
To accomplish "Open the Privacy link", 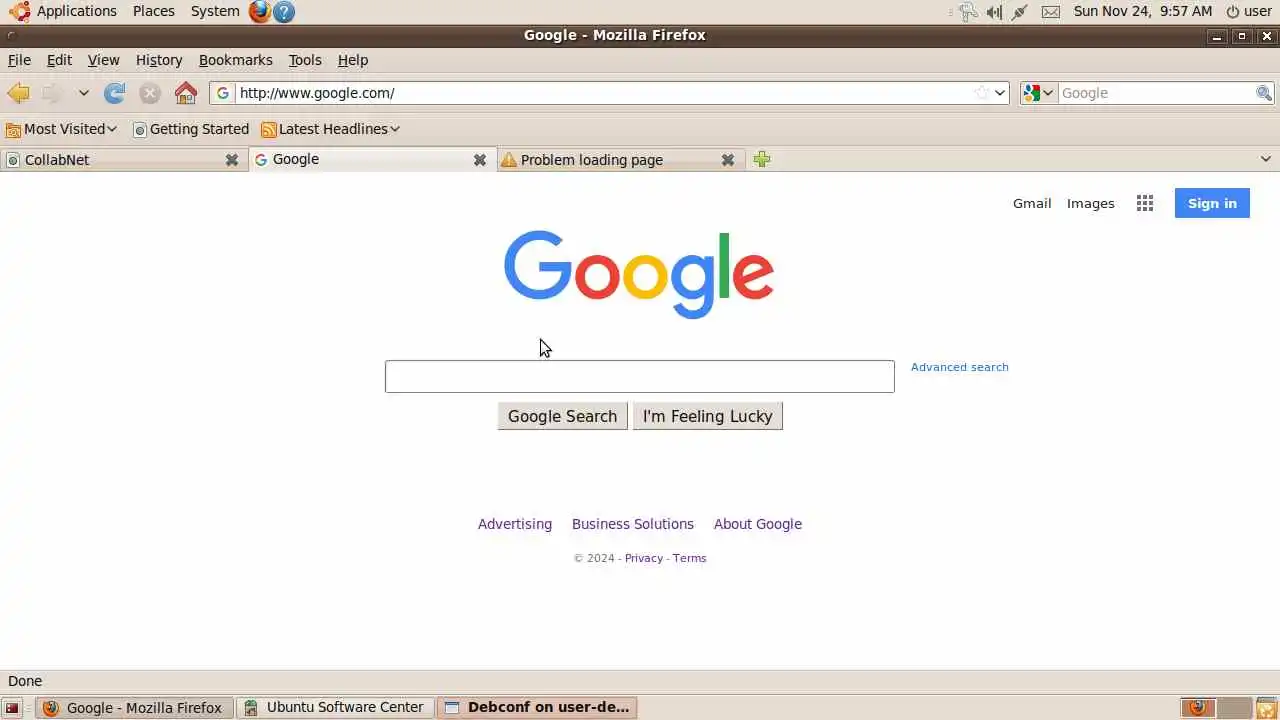I will [644, 558].
